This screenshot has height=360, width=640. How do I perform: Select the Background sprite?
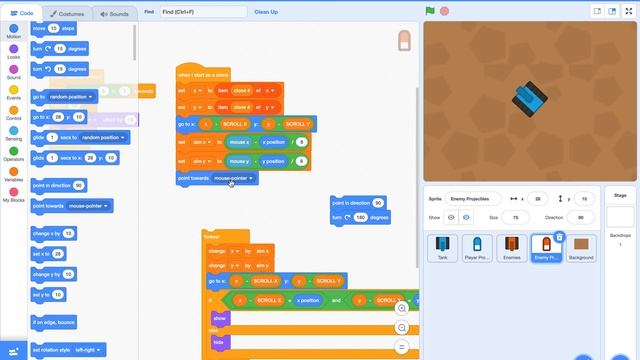tap(581, 248)
